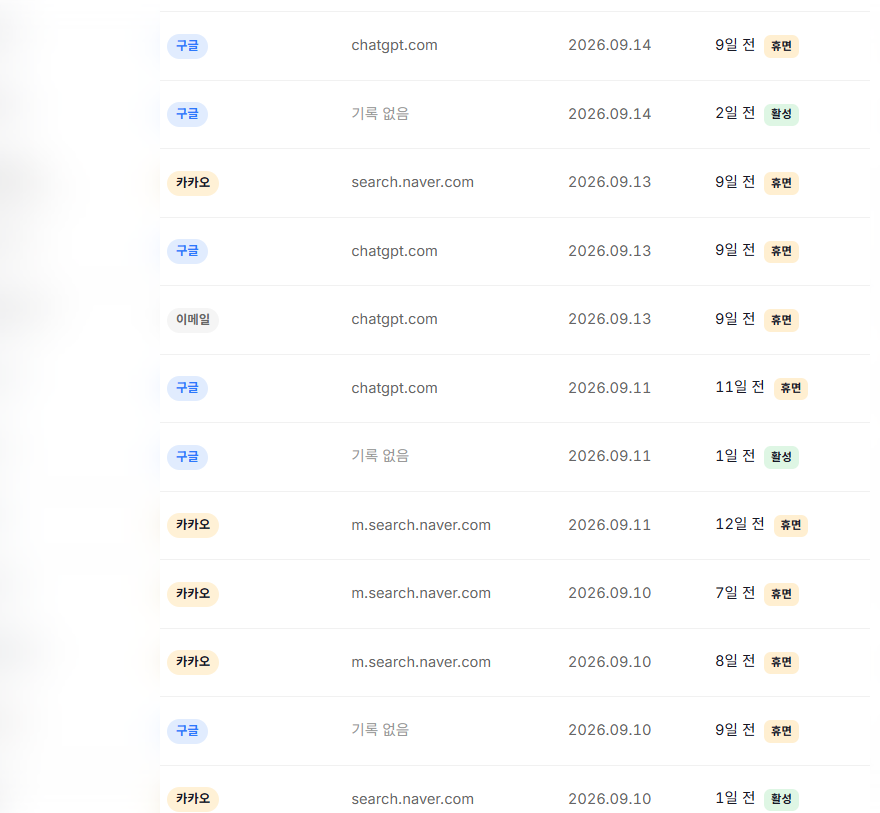Viewport: 880px width, 813px height.
Task: Click '9일 전' in the search.naver.com 2026.09.13 row
Action: (735, 182)
